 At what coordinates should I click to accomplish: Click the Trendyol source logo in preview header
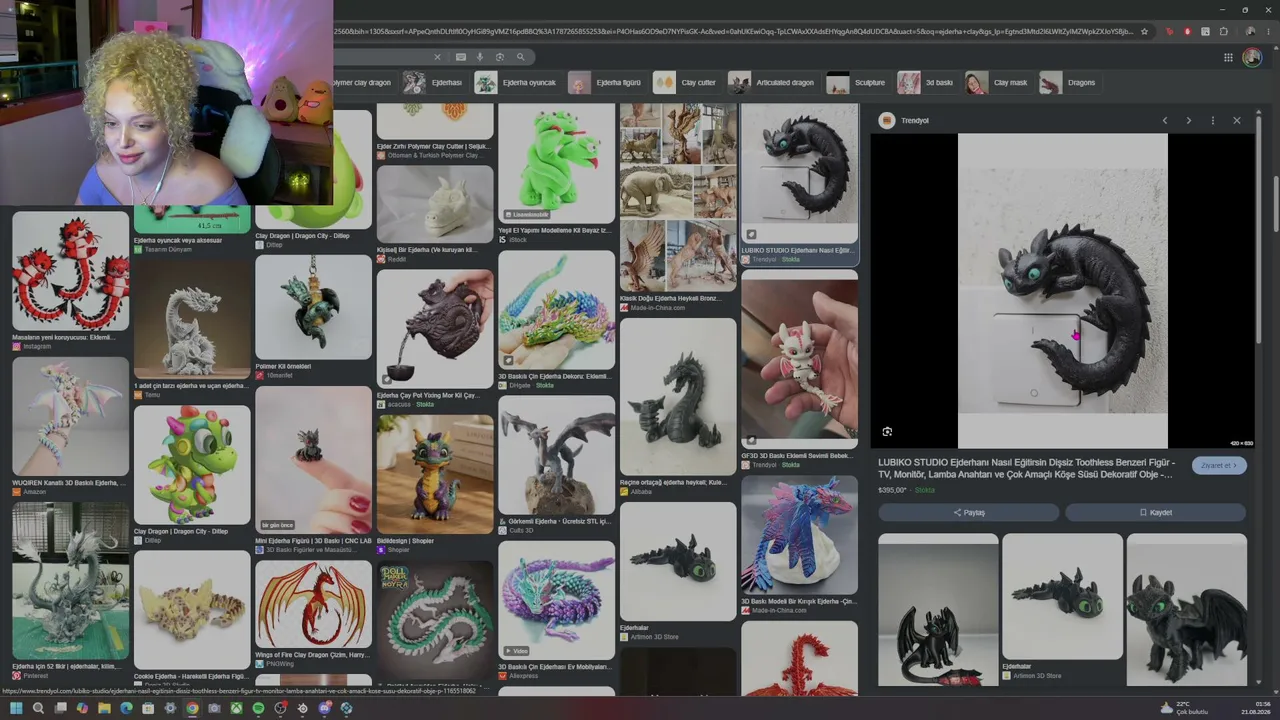coord(886,120)
